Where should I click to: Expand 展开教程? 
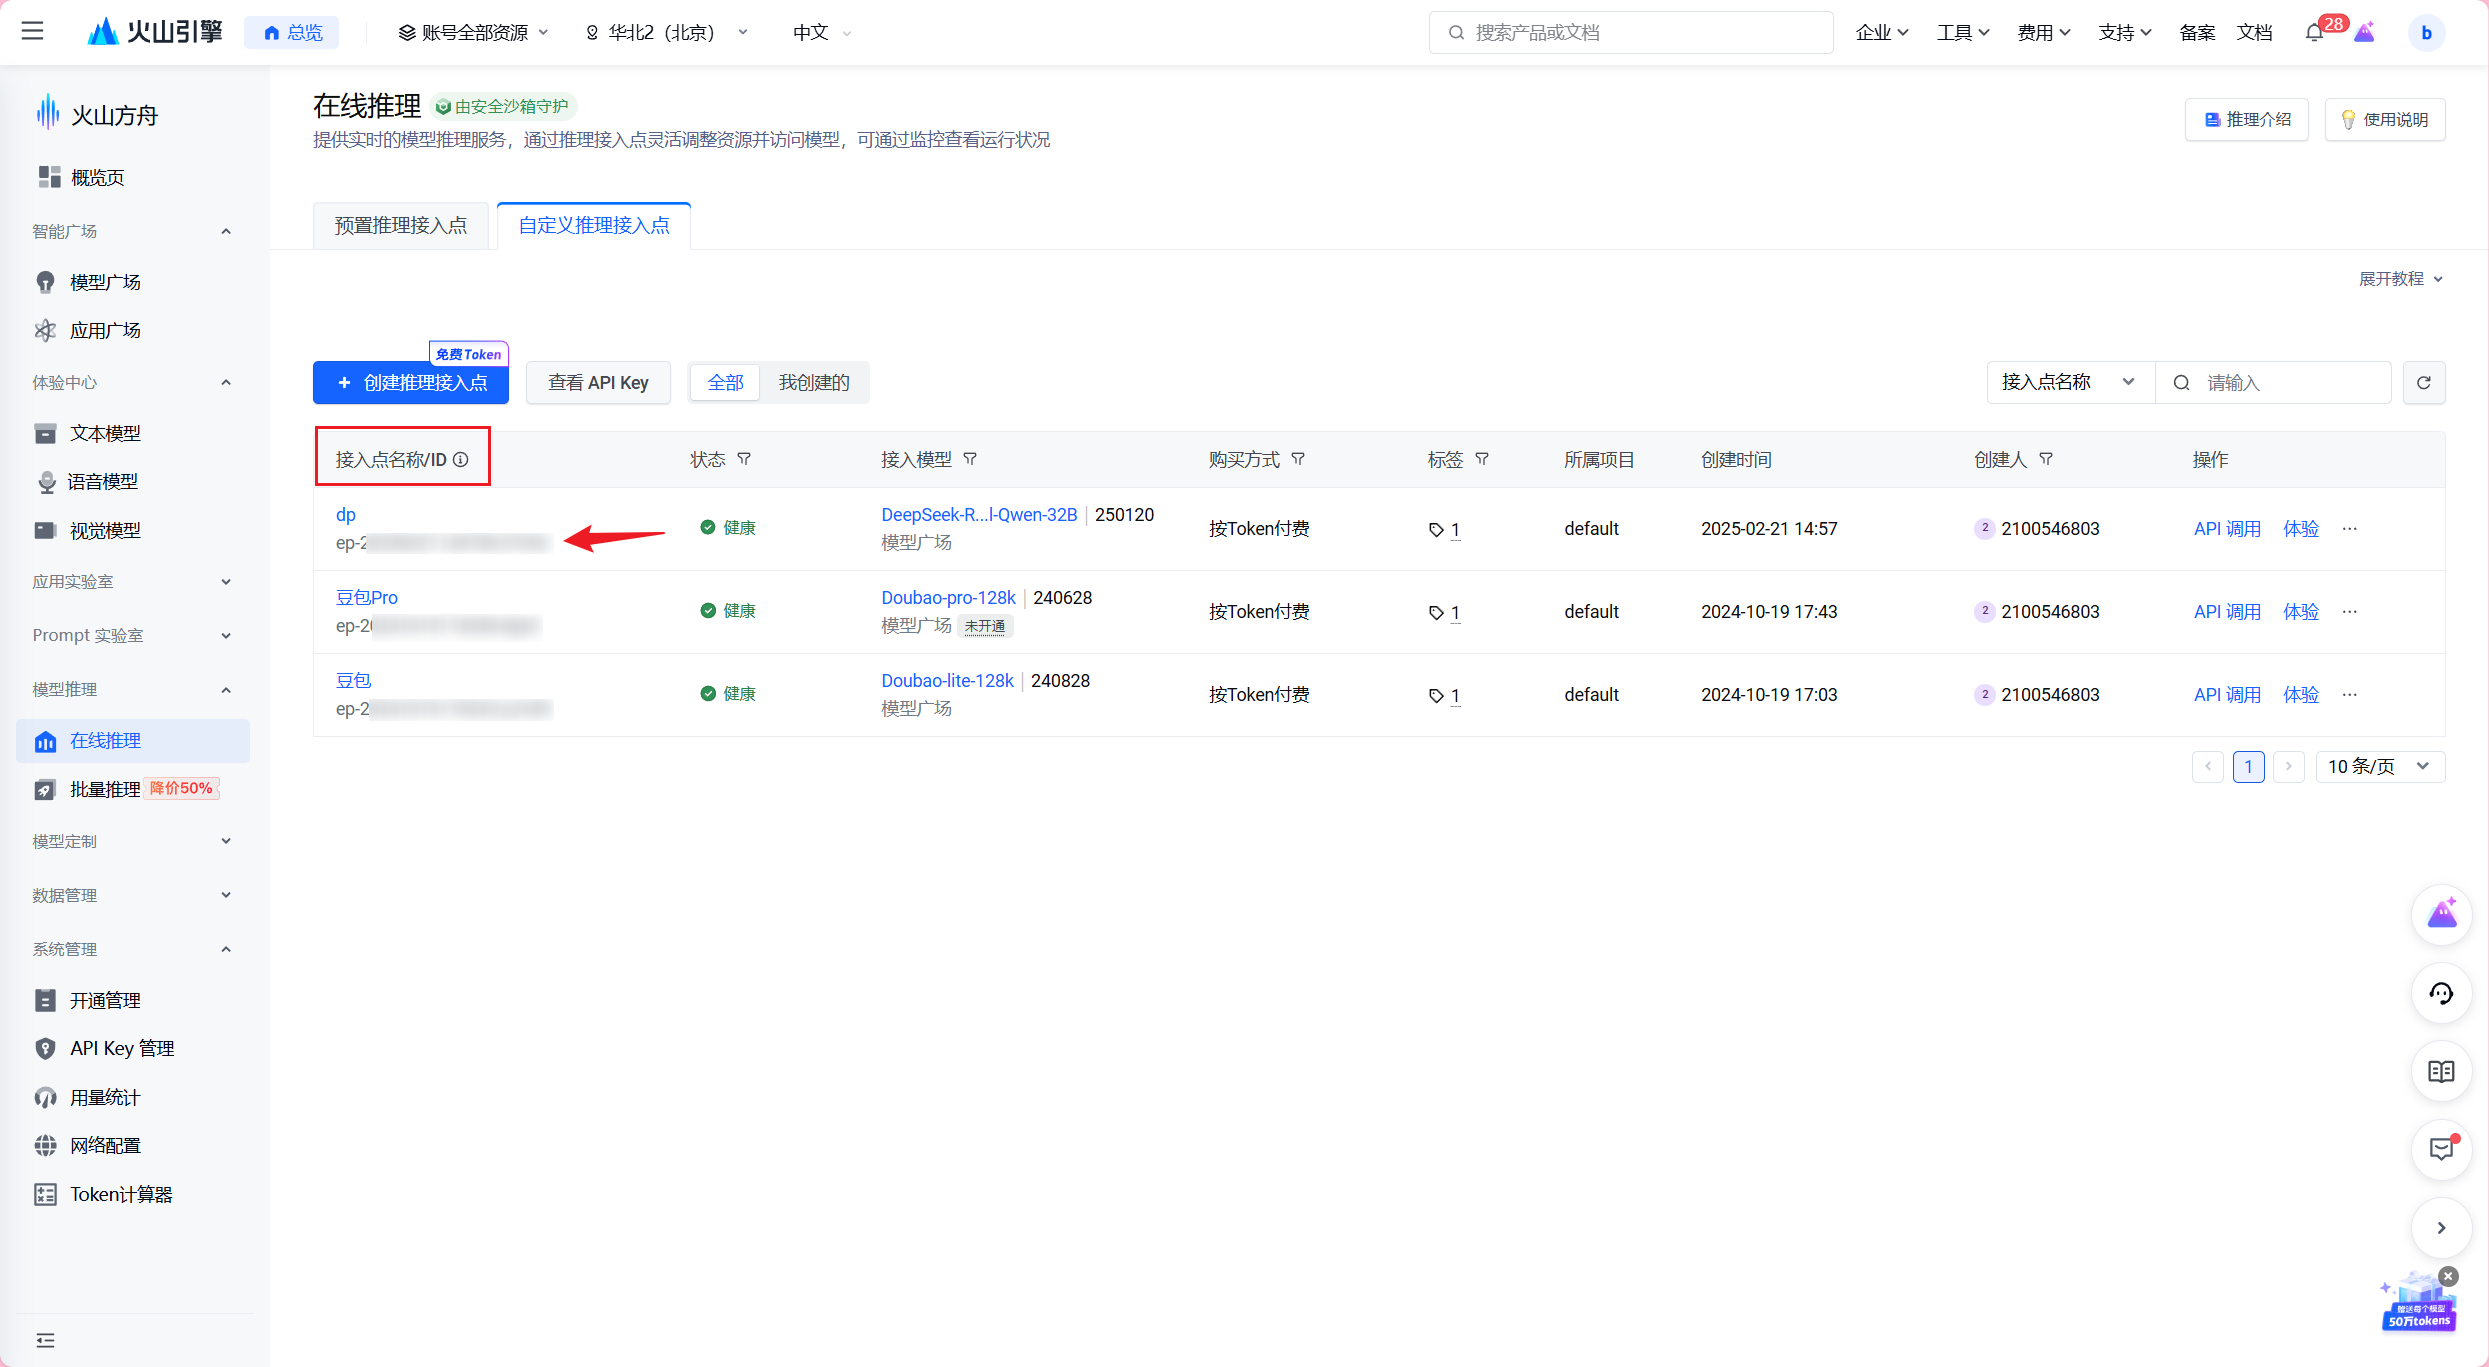(x=2401, y=279)
